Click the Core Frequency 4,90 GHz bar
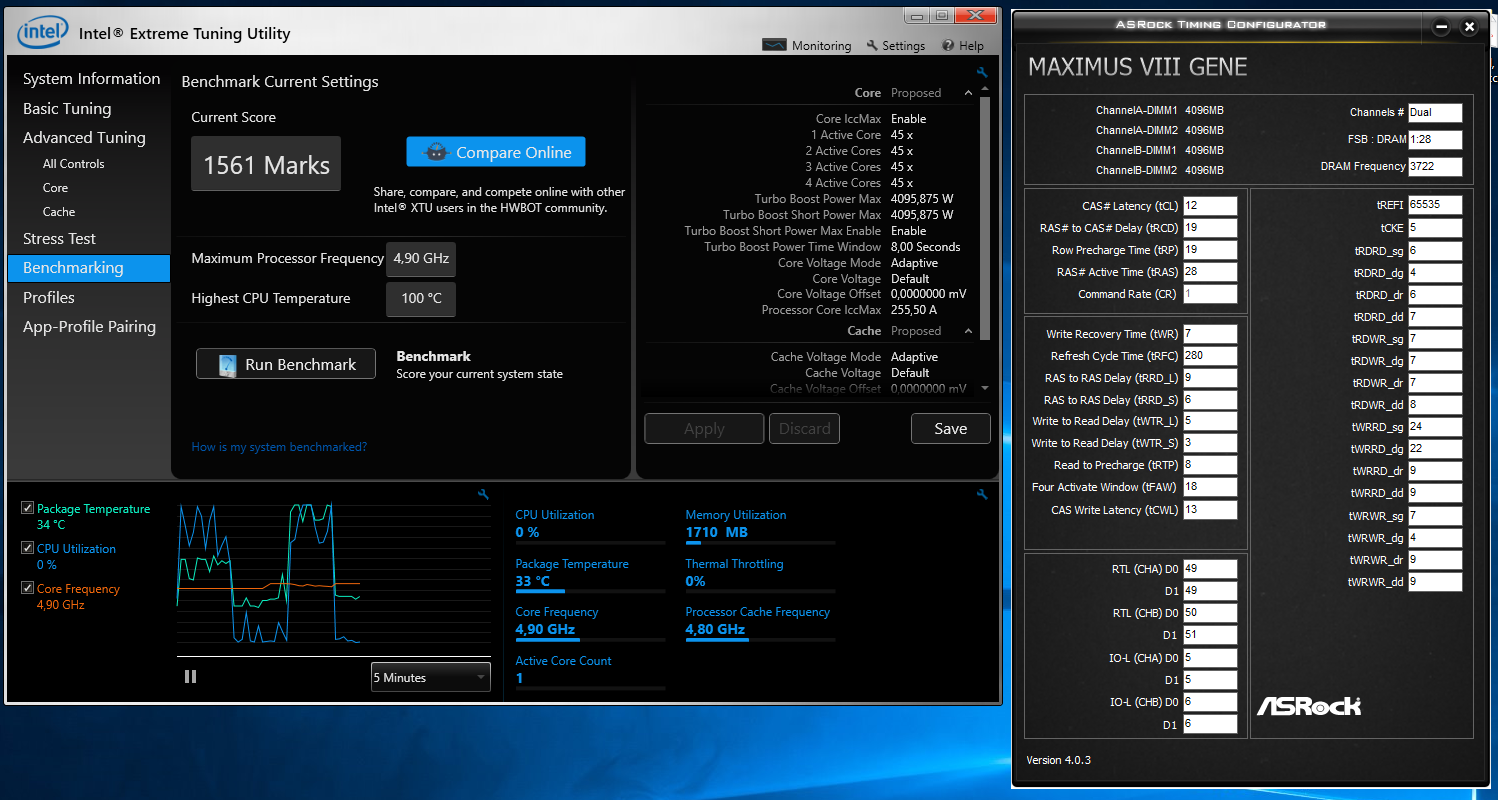Viewport: 1498px width, 800px height. pyautogui.click(x=590, y=640)
